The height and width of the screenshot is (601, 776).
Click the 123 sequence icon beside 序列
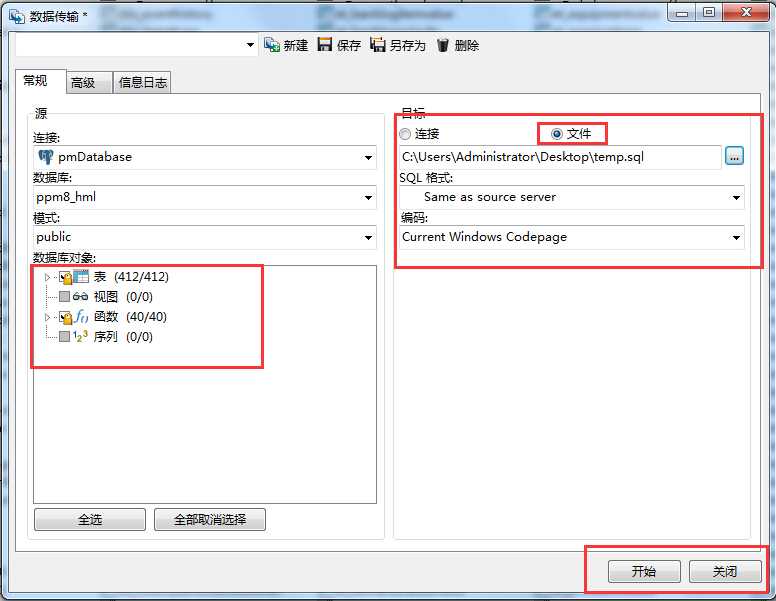coord(80,337)
